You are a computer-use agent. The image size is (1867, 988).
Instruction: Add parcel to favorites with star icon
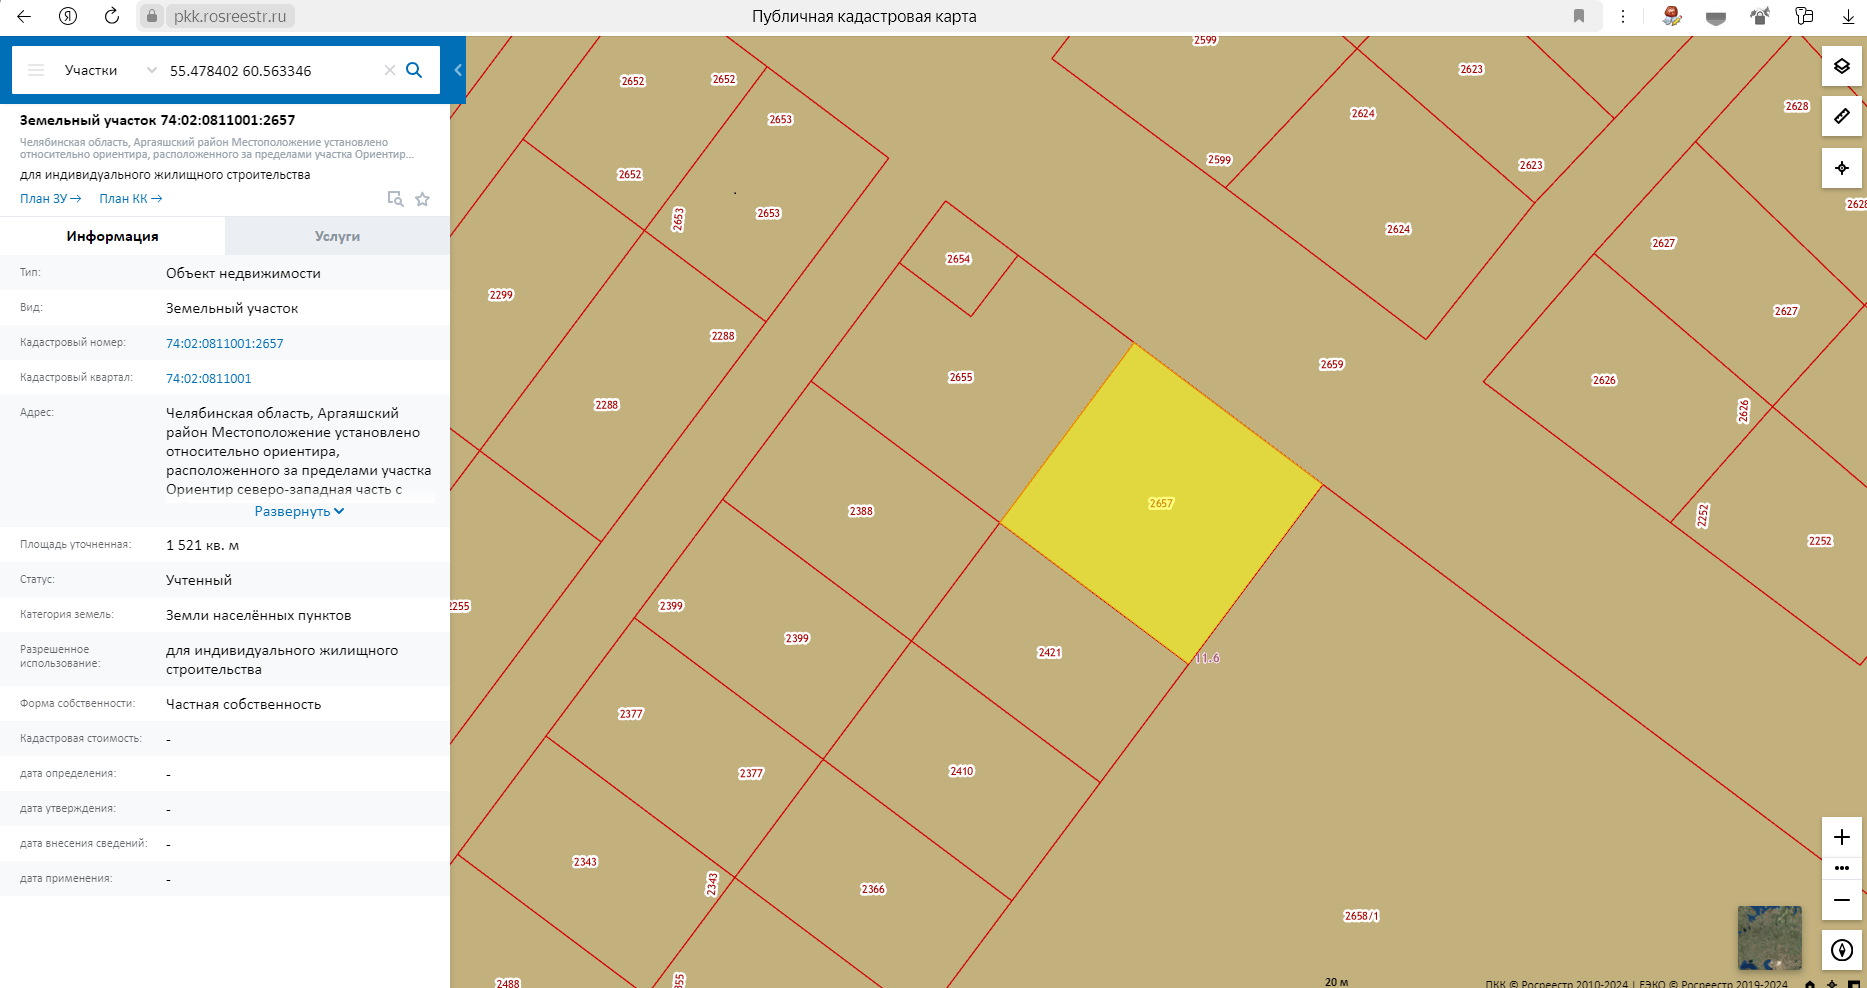click(423, 199)
